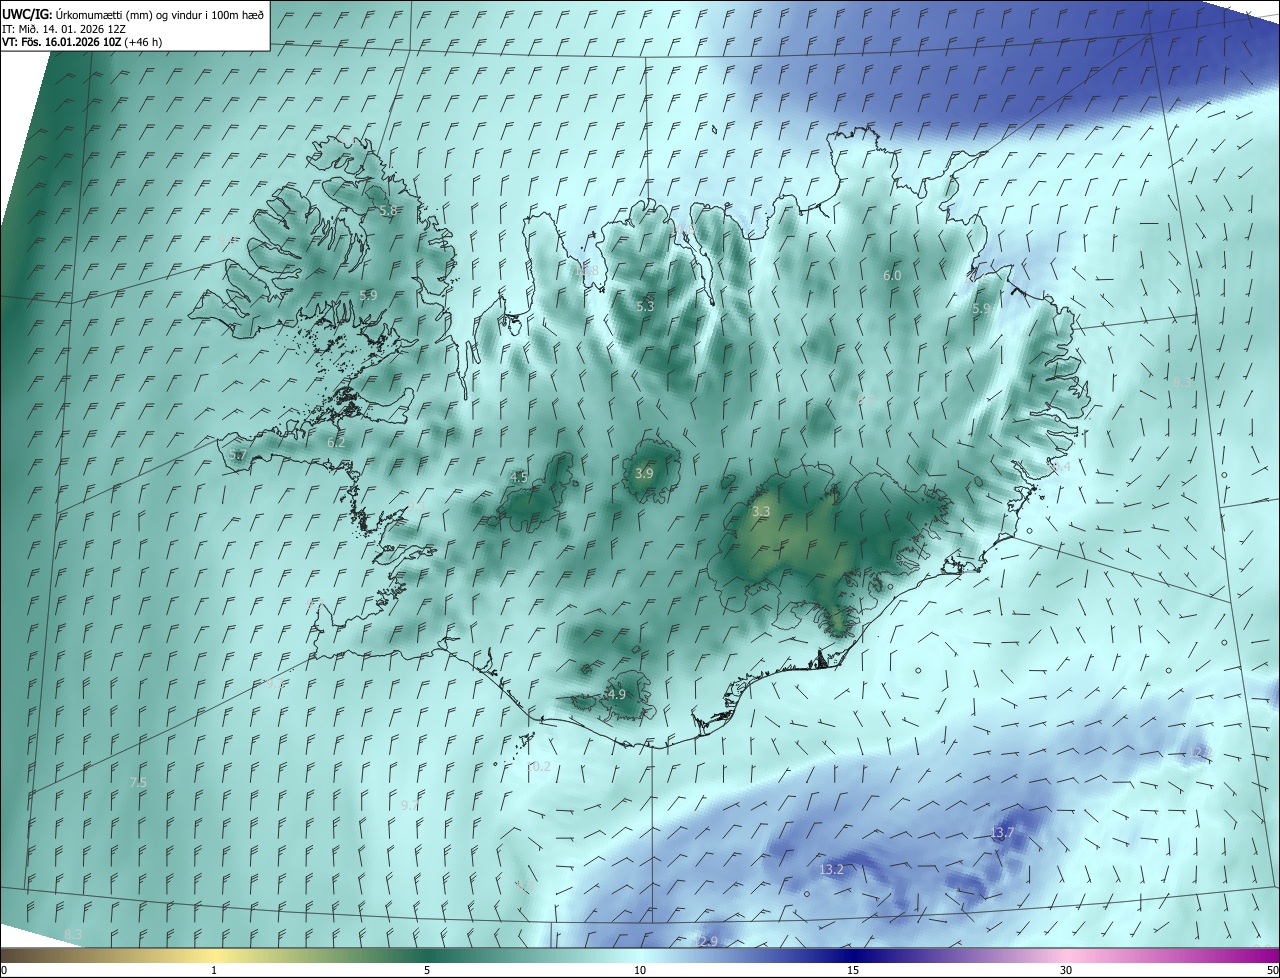The height and width of the screenshot is (978, 1280).
Task: Click the color scale tick labelled 0
Action: click(4, 970)
